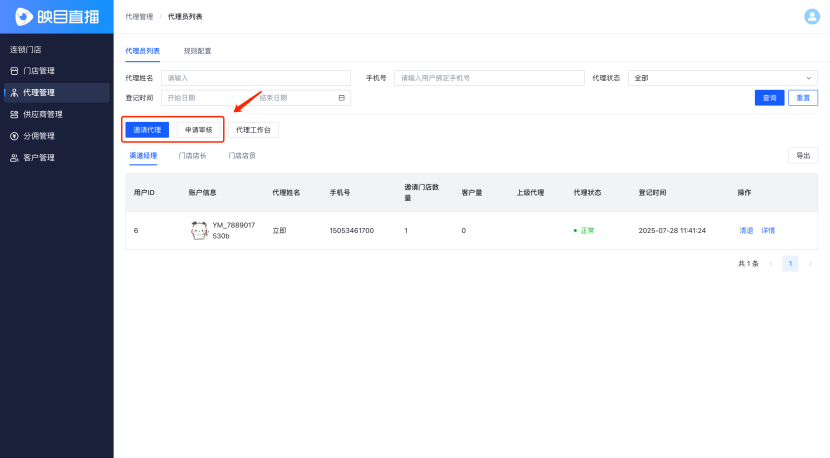Click the 客户管理 sidebar icon
The image size is (830, 458).
(x=14, y=158)
